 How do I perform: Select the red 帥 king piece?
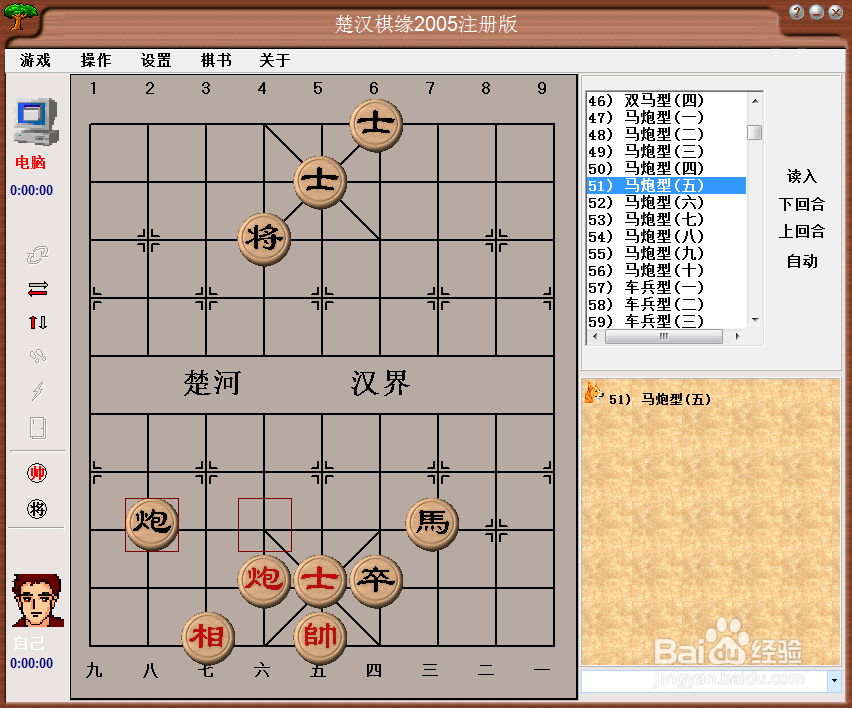click(321, 638)
